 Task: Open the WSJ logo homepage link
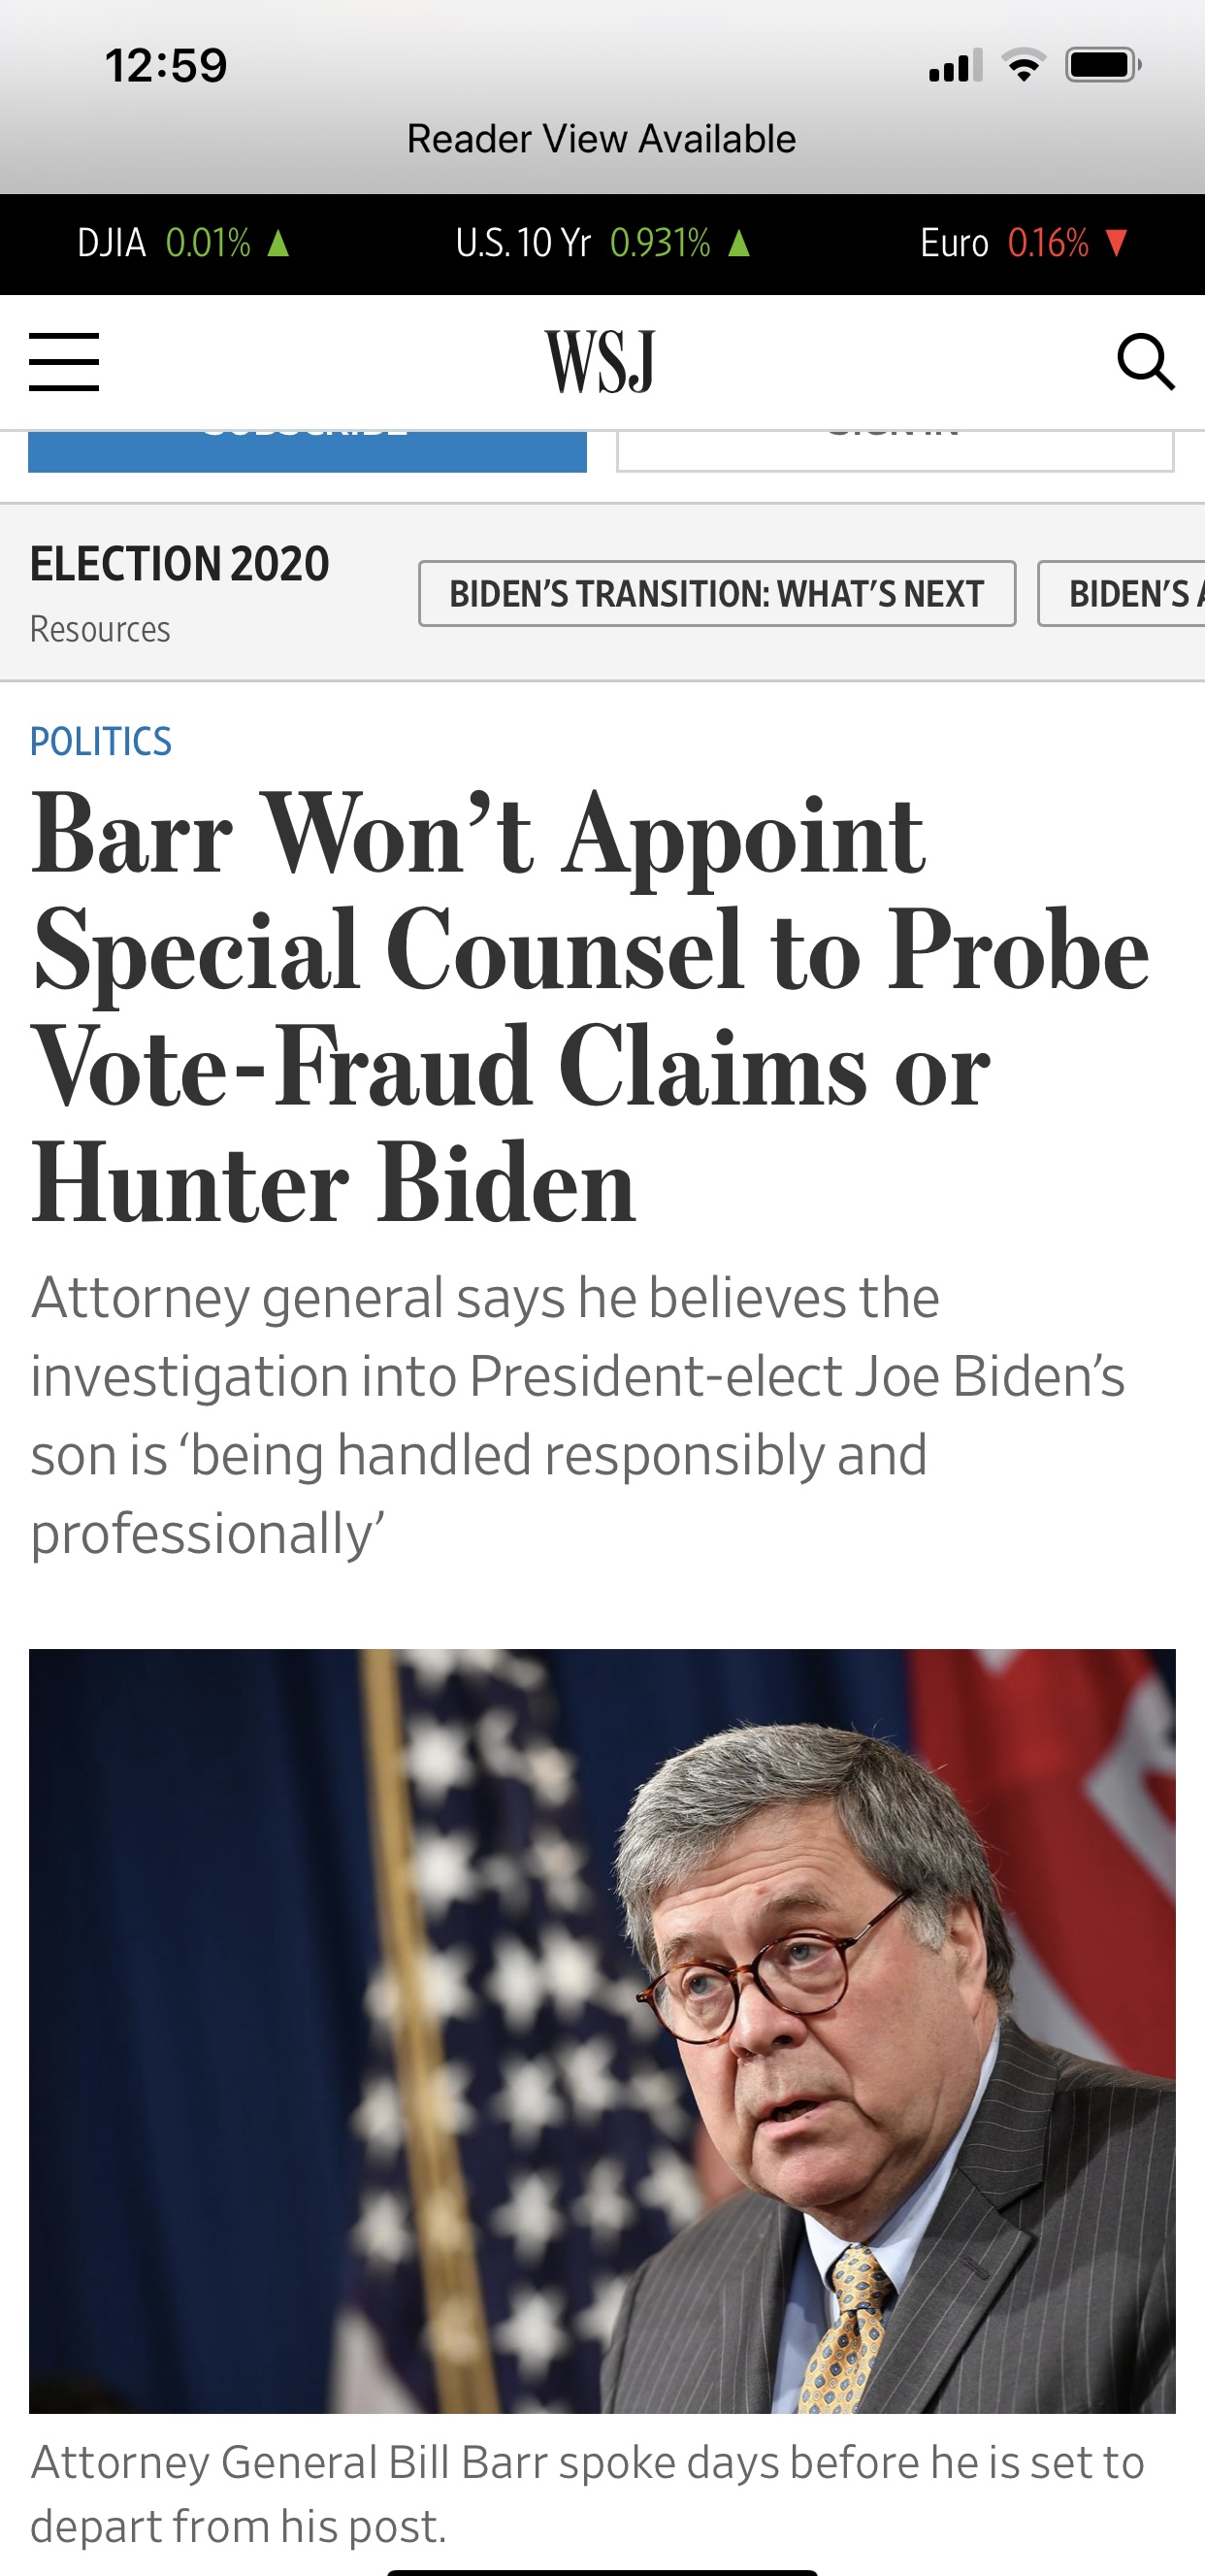tap(601, 362)
